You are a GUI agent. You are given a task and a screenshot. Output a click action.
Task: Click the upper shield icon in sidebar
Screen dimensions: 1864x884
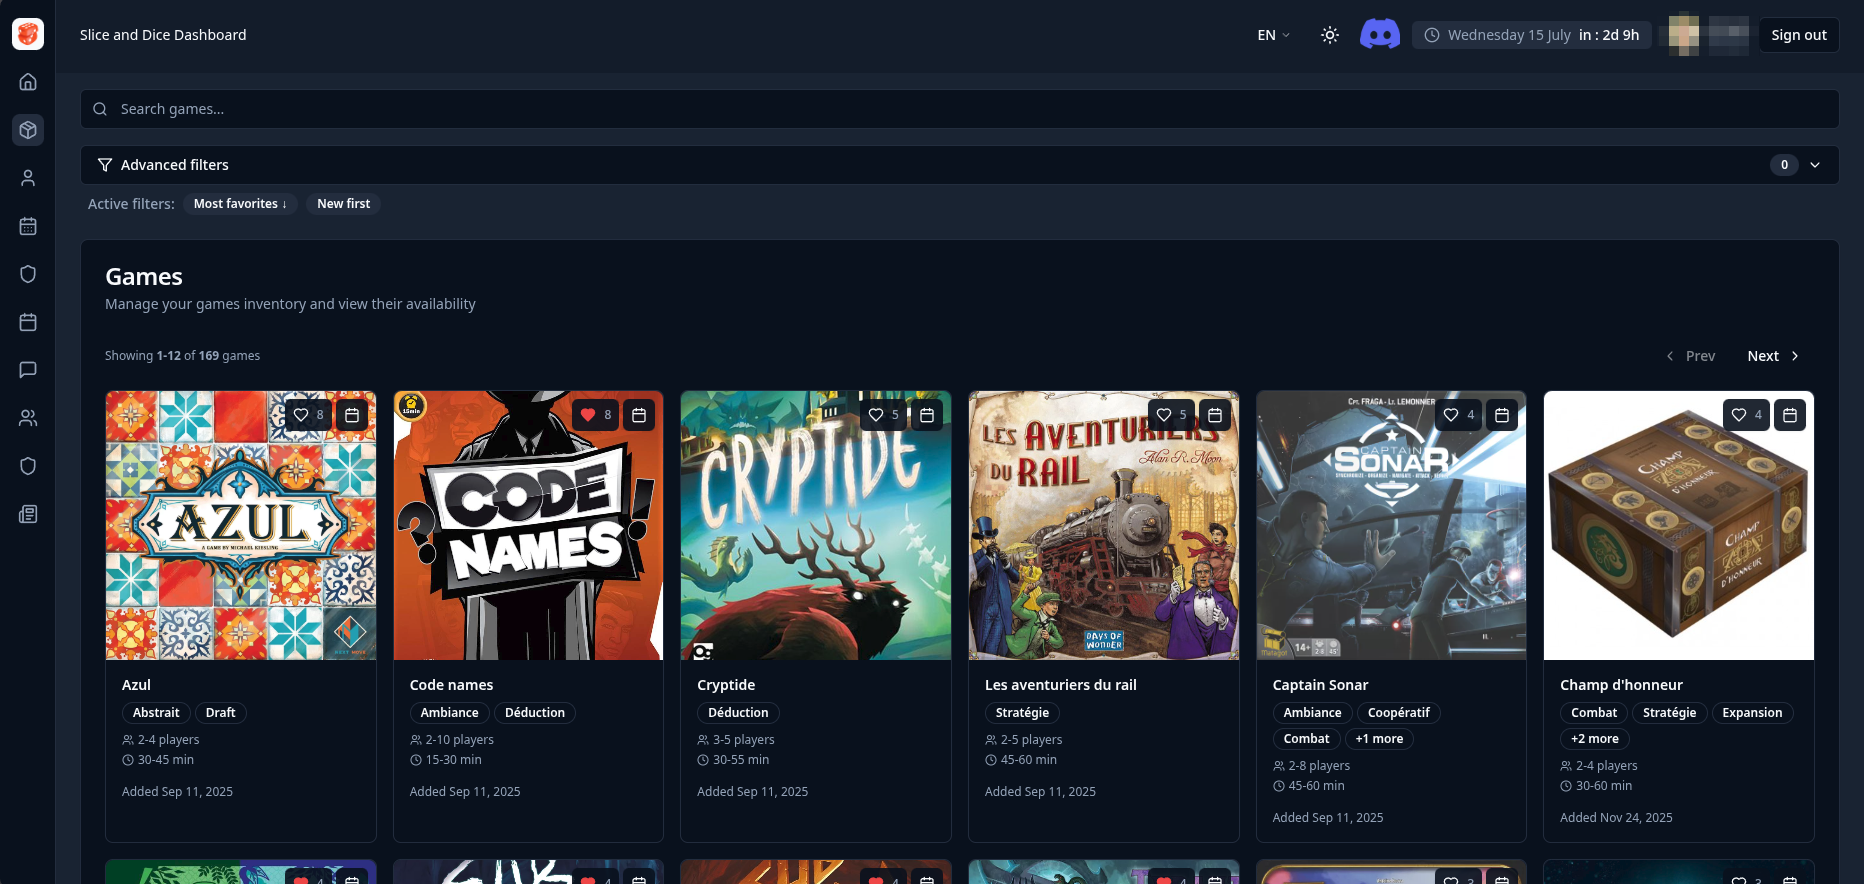click(x=28, y=274)
